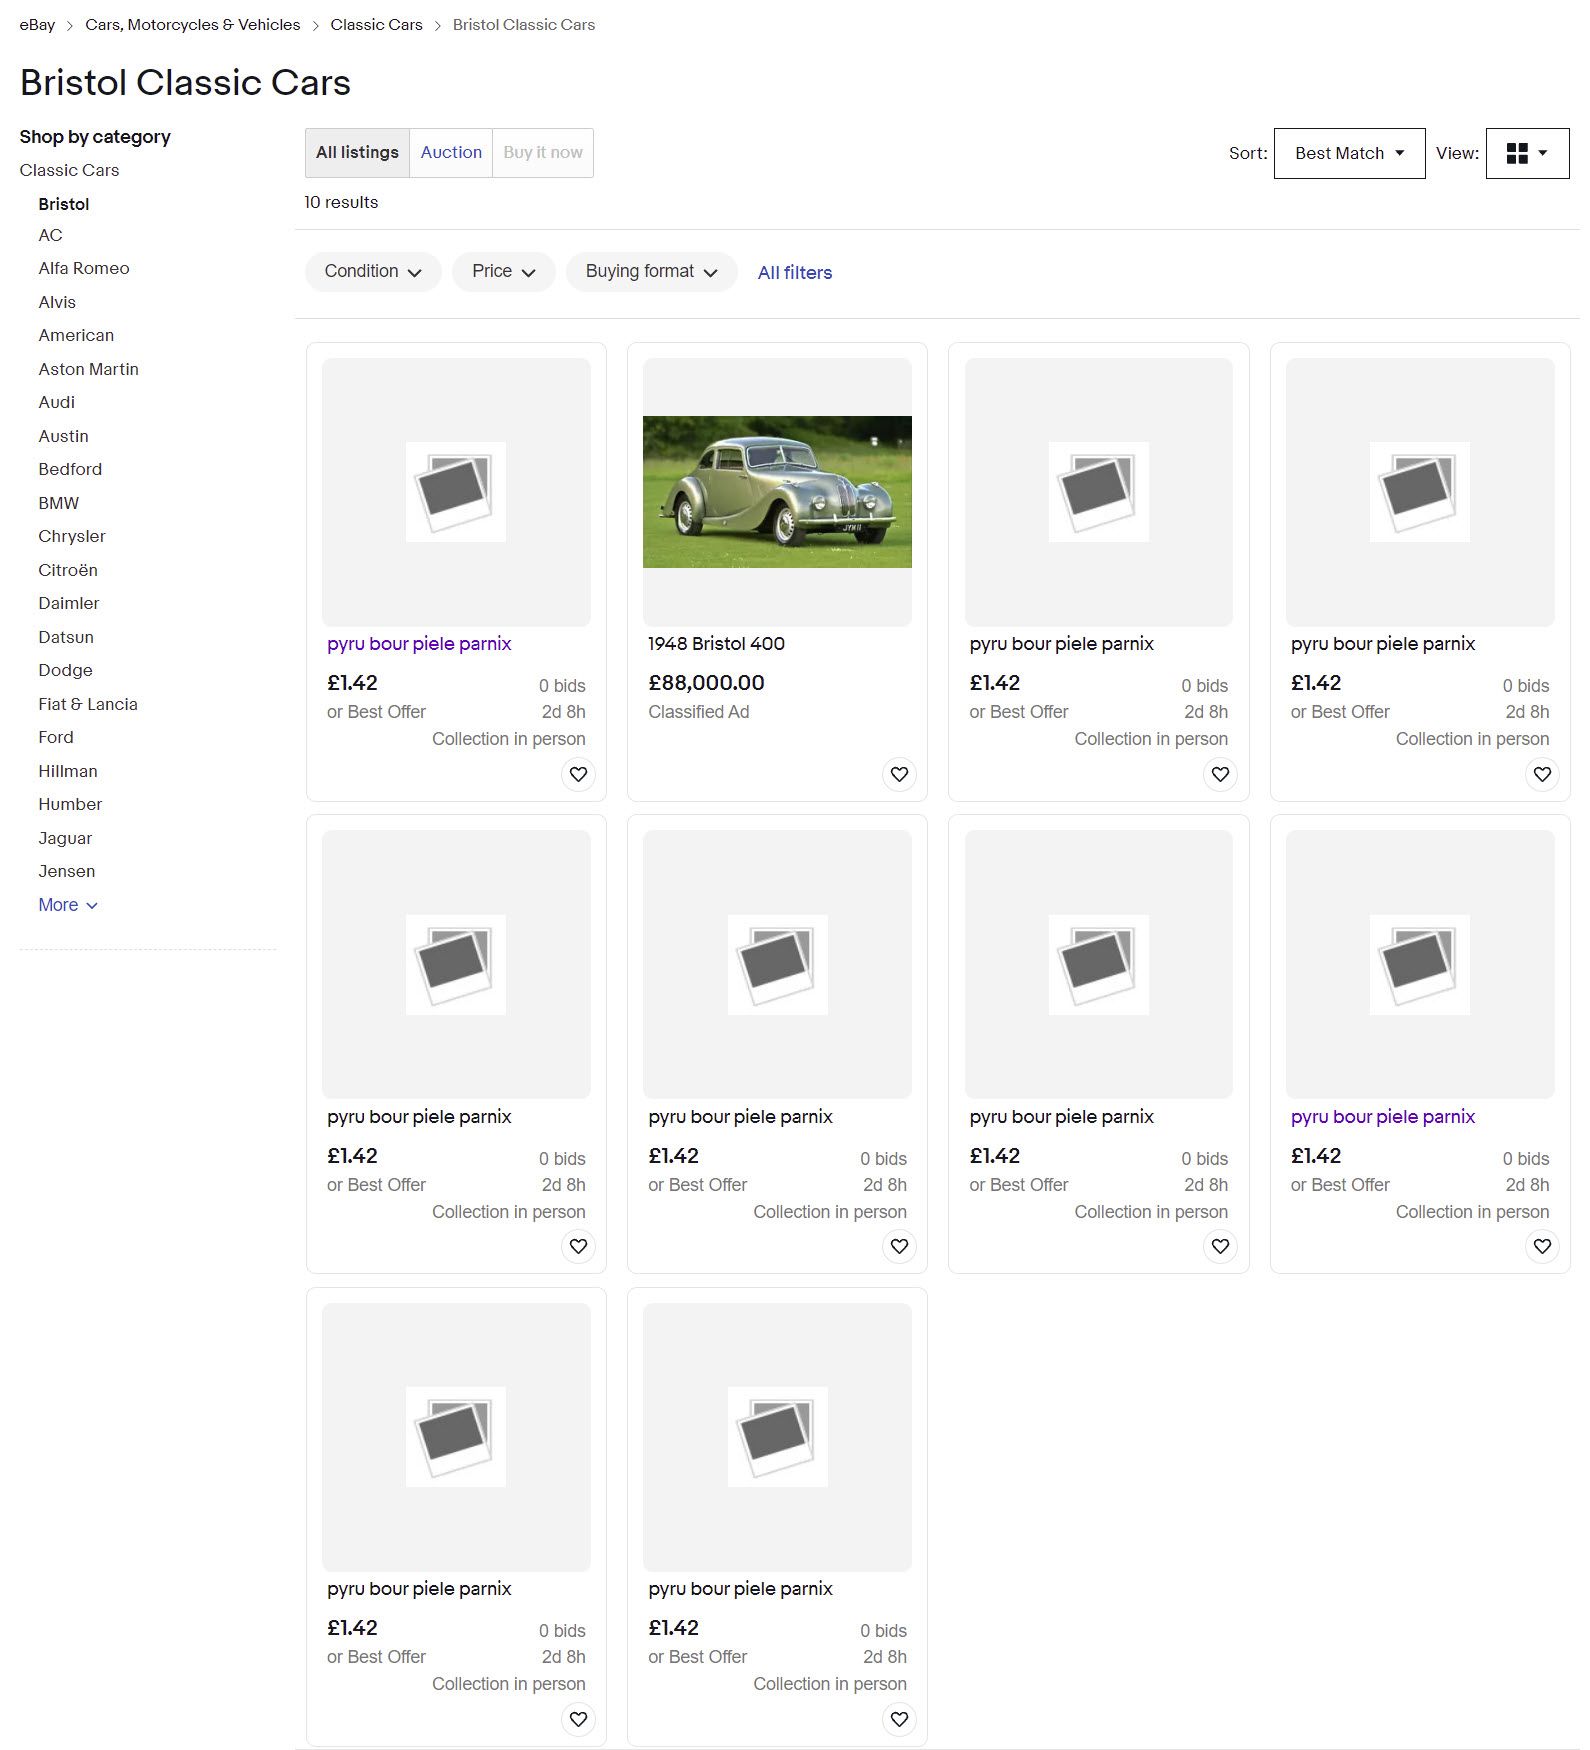Choose the Alfa Romeo category
The width and height of the screenshot is (1590, 1750).
[x=84, y=268]
